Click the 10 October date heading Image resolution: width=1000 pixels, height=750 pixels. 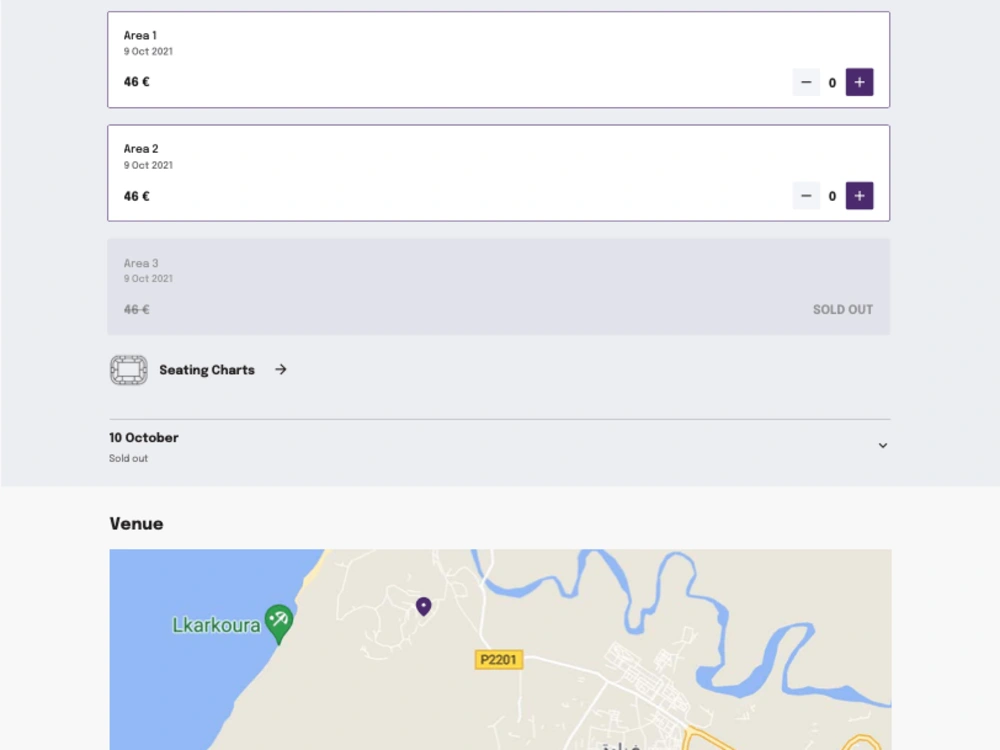click(143, 438)
